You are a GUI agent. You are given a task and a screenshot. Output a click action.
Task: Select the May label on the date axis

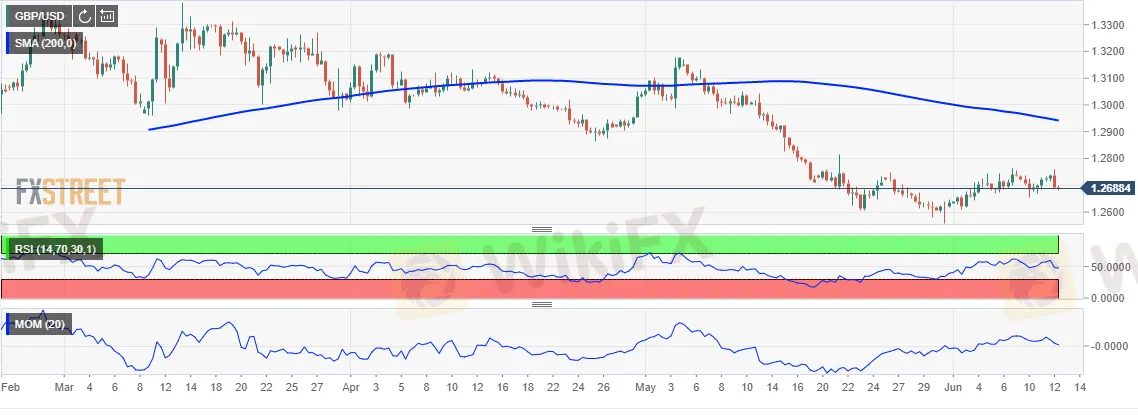[646, 385]
